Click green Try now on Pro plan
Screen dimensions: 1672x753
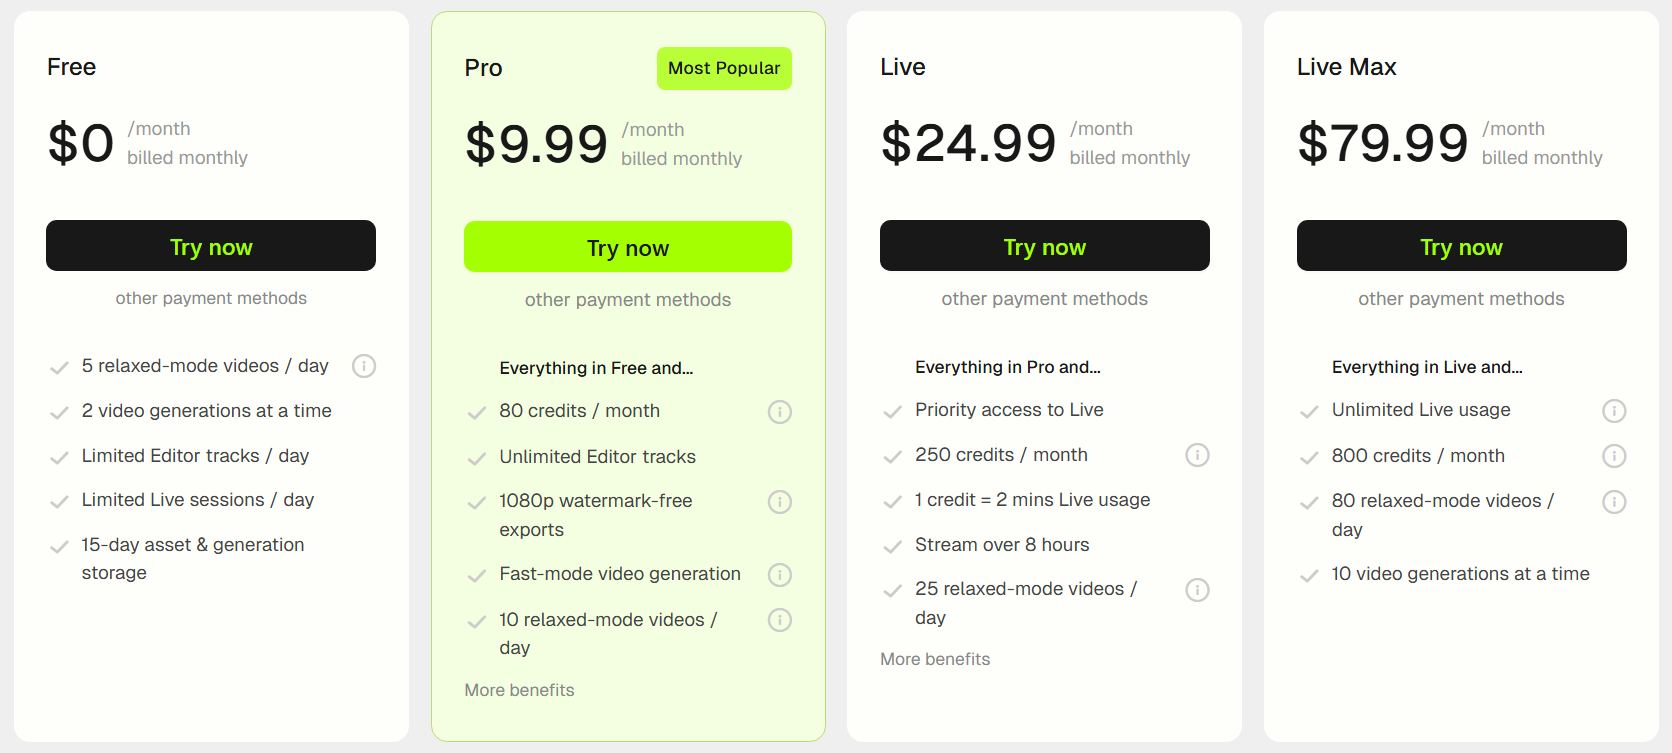(628, 247)
